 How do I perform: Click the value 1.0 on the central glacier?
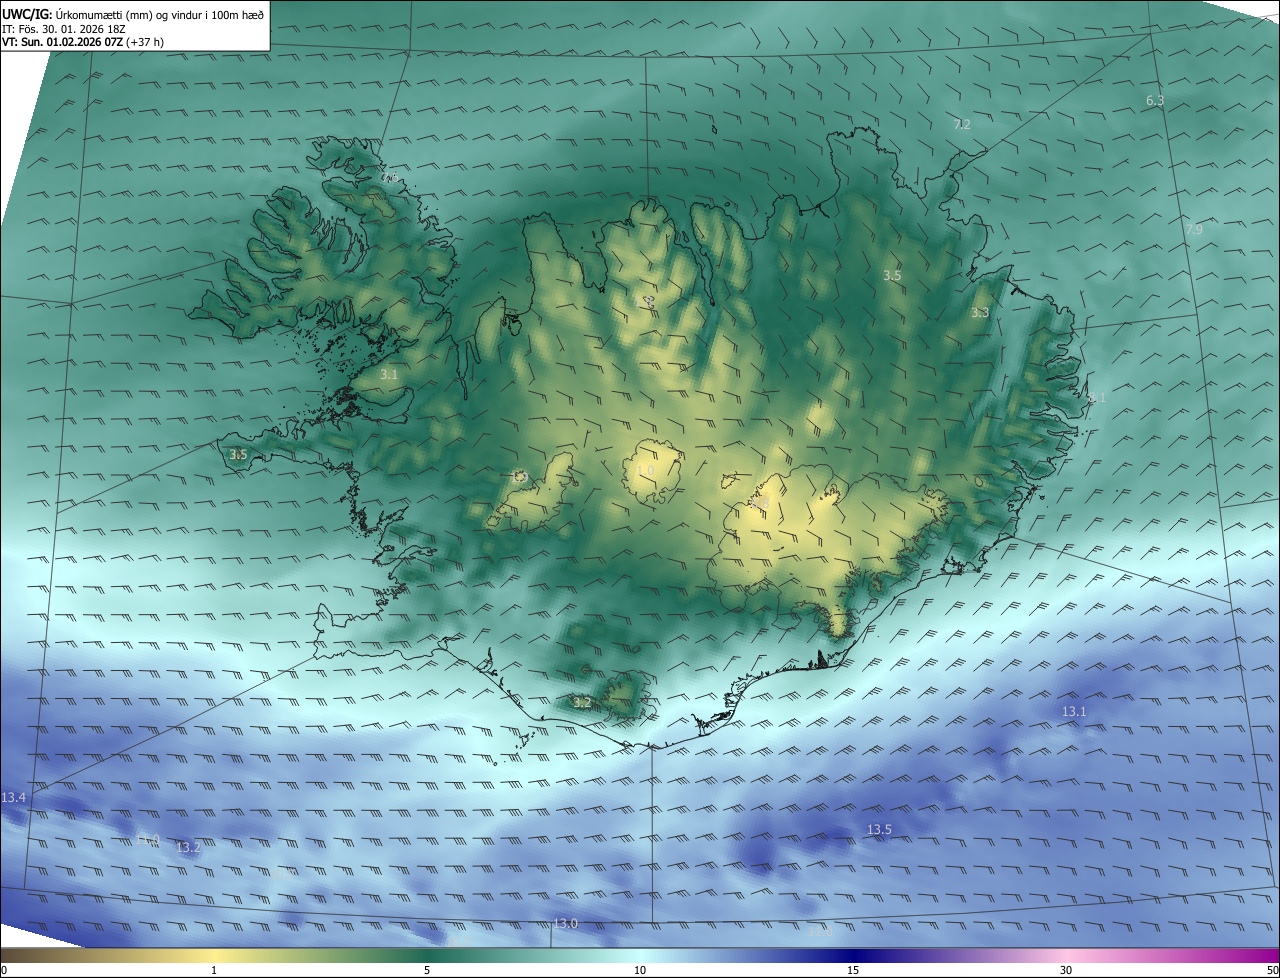point(645,471)
